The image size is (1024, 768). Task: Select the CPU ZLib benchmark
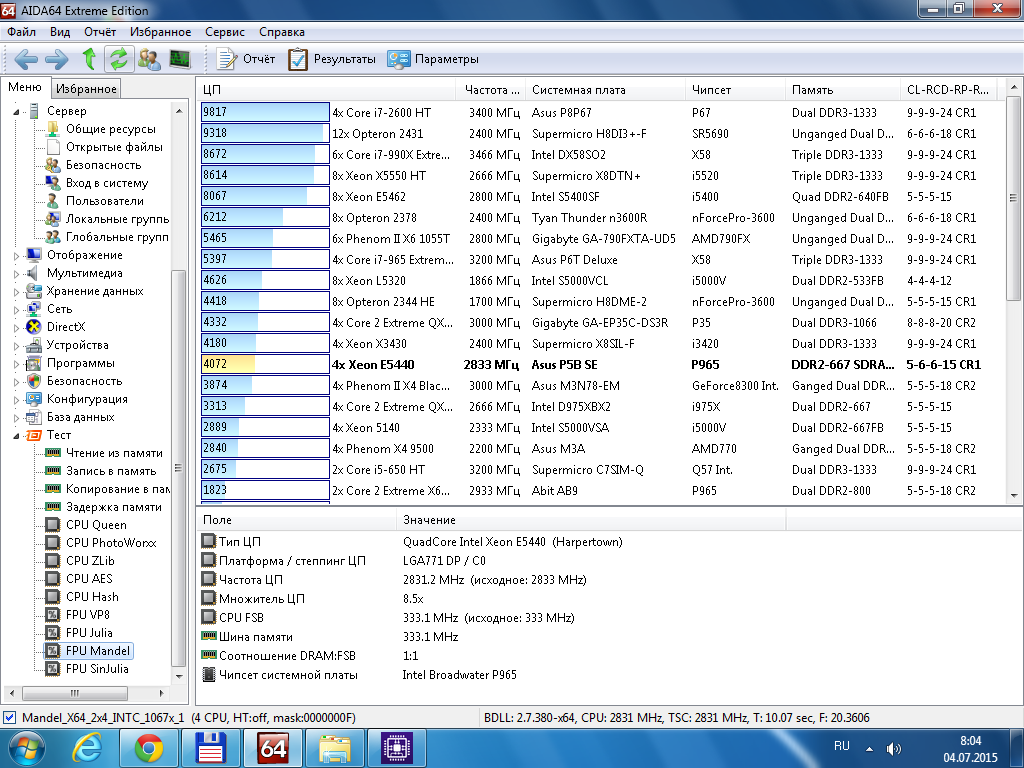(90, 561)
